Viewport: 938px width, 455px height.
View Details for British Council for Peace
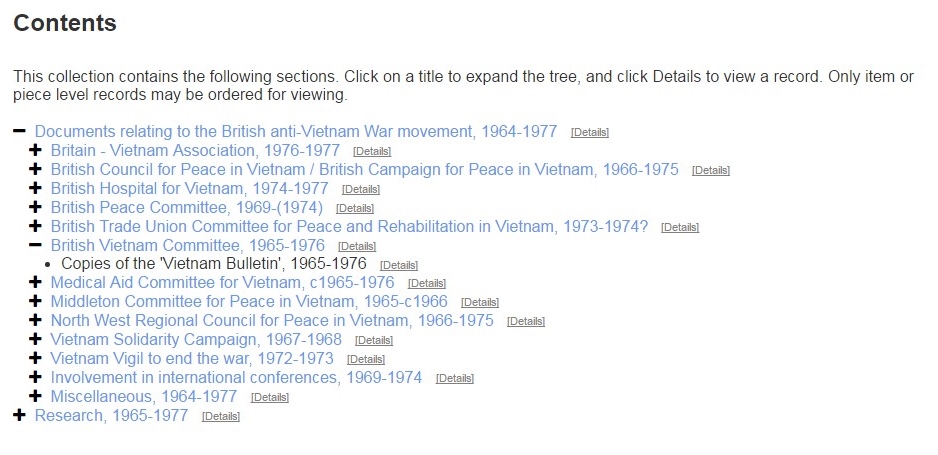point(710,170)
